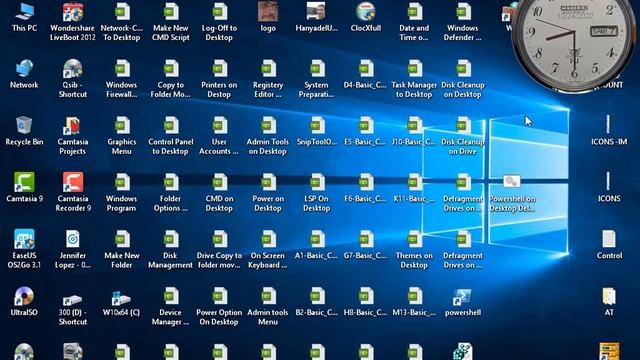Select the Copy to Folder Mo... script

pyautogui.click(x=171, y=69)
